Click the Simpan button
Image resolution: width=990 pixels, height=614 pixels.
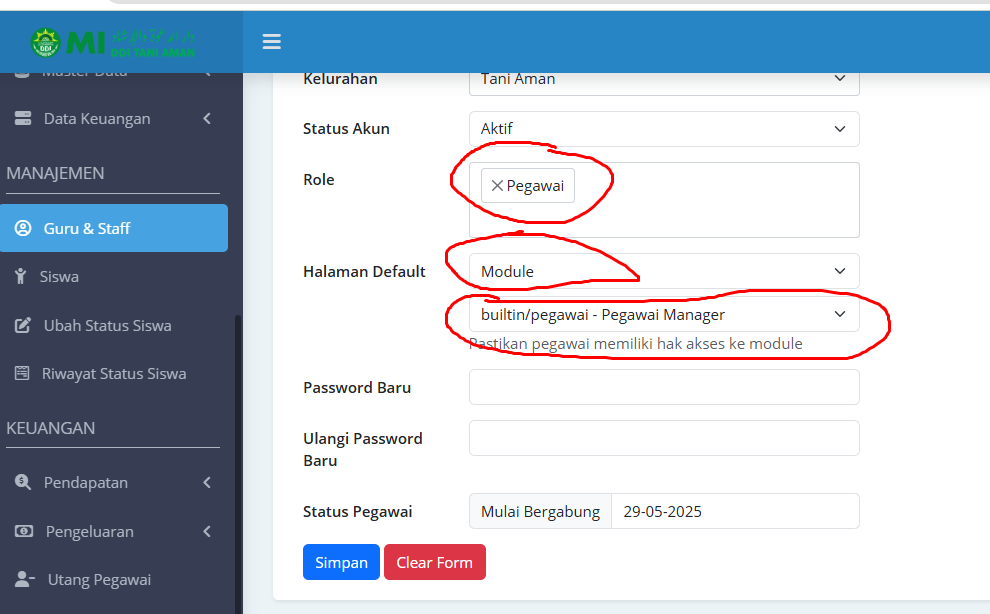tap(341, 562)
